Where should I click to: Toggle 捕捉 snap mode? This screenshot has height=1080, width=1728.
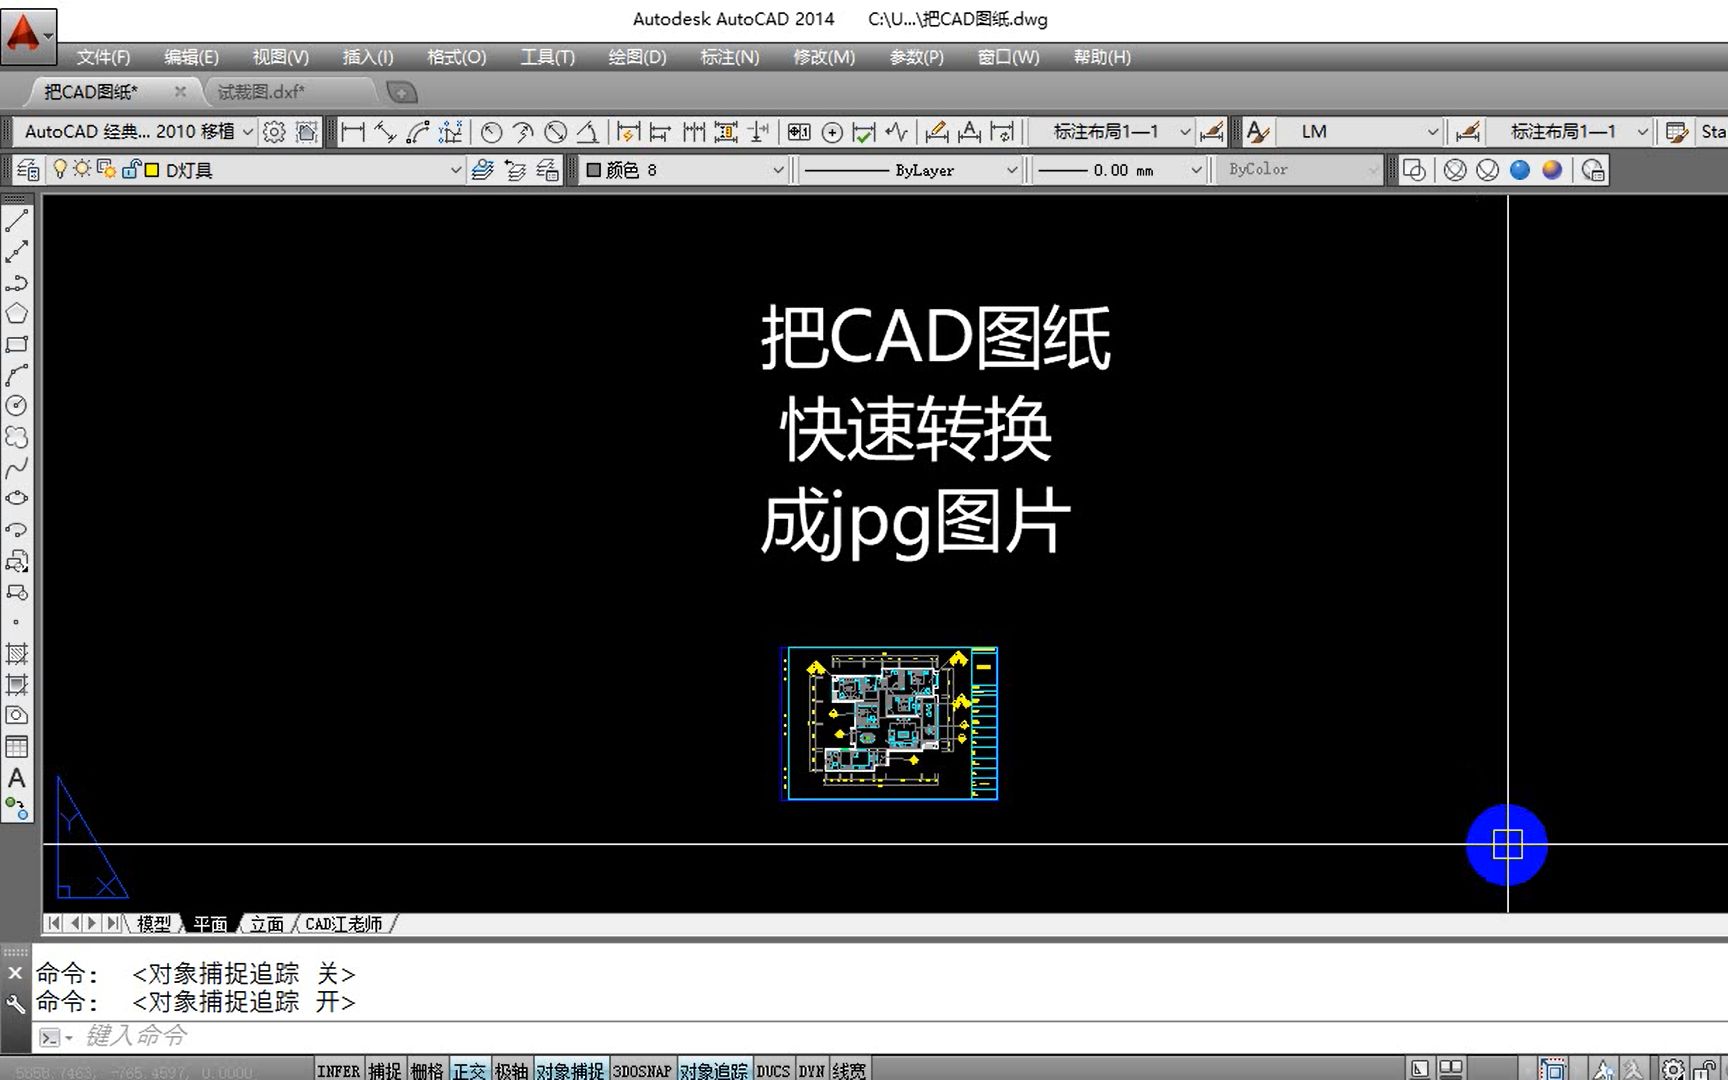pyautogui.click(x=385, y=1070)
